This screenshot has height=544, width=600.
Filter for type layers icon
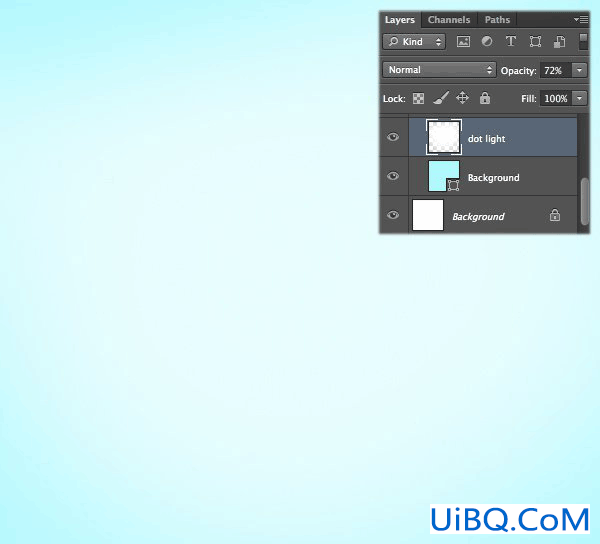pos(510,41)
